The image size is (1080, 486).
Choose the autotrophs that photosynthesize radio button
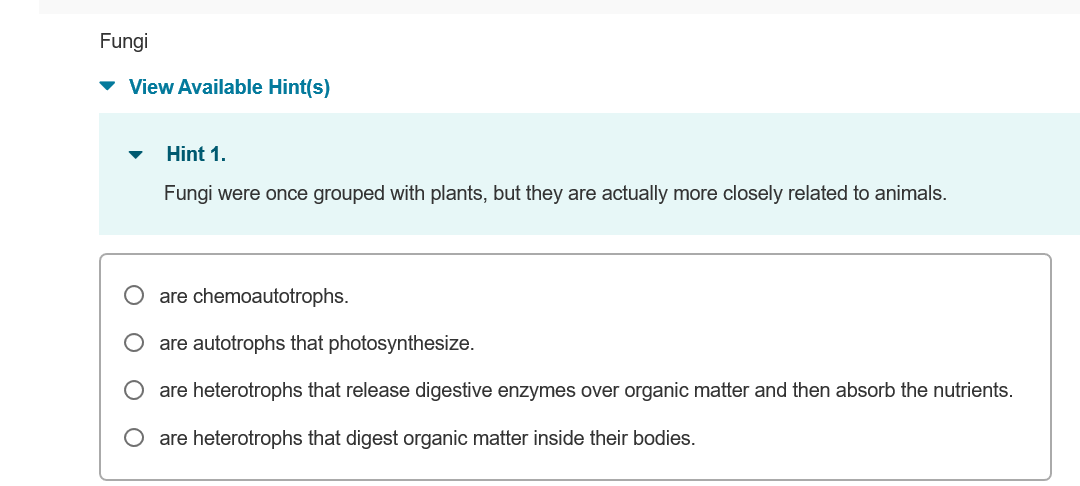tap(134, 343)
